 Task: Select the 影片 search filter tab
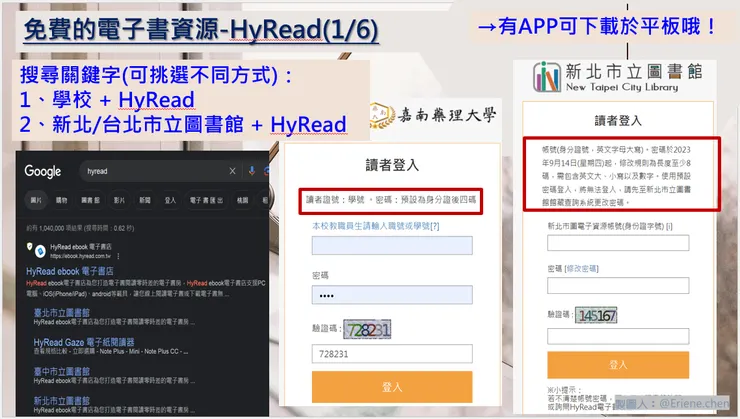119,200
